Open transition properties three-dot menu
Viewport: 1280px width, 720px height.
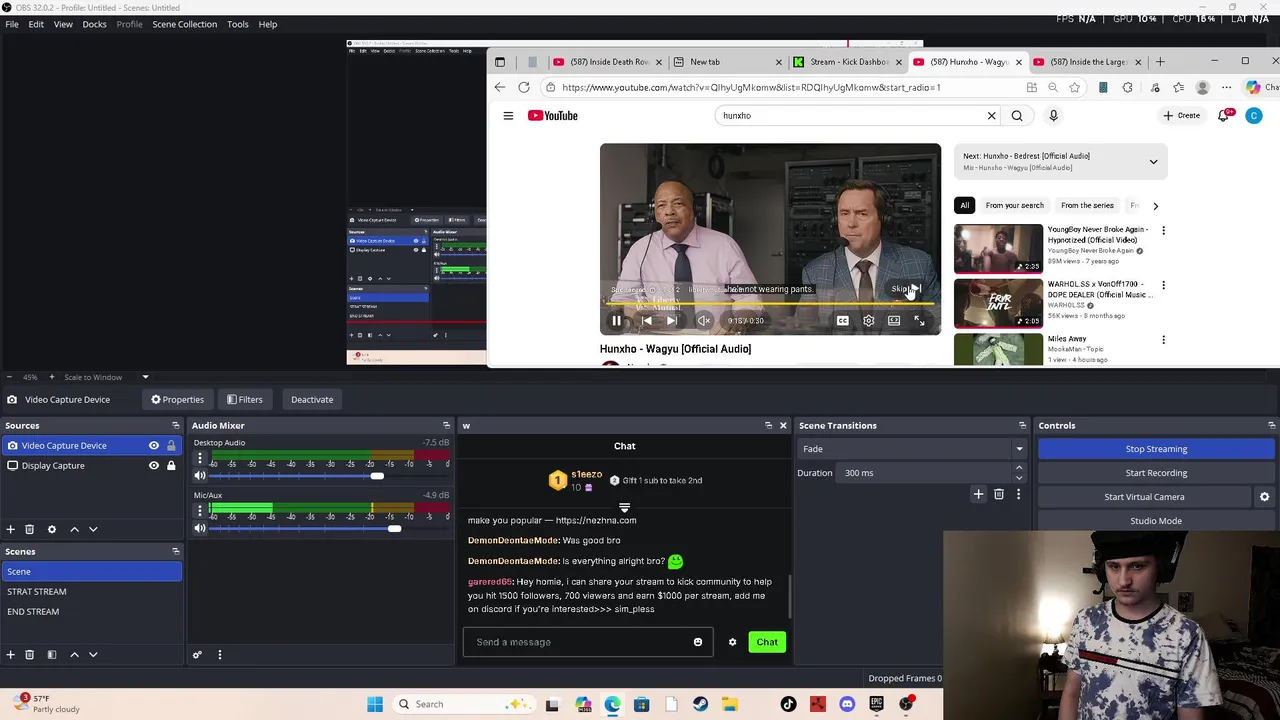coord(1019,494)
